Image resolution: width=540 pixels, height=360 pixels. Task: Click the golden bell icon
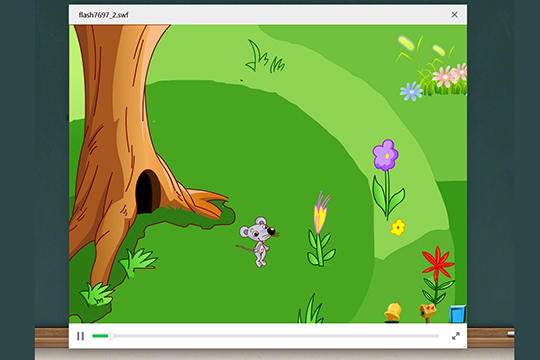[393, 312]
